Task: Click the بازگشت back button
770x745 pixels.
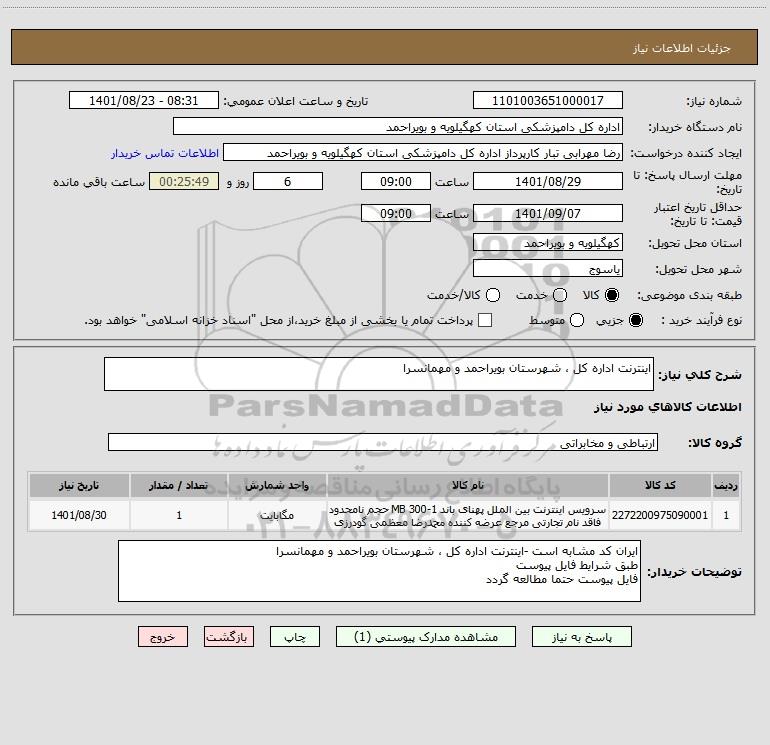Action: (229, 637)
